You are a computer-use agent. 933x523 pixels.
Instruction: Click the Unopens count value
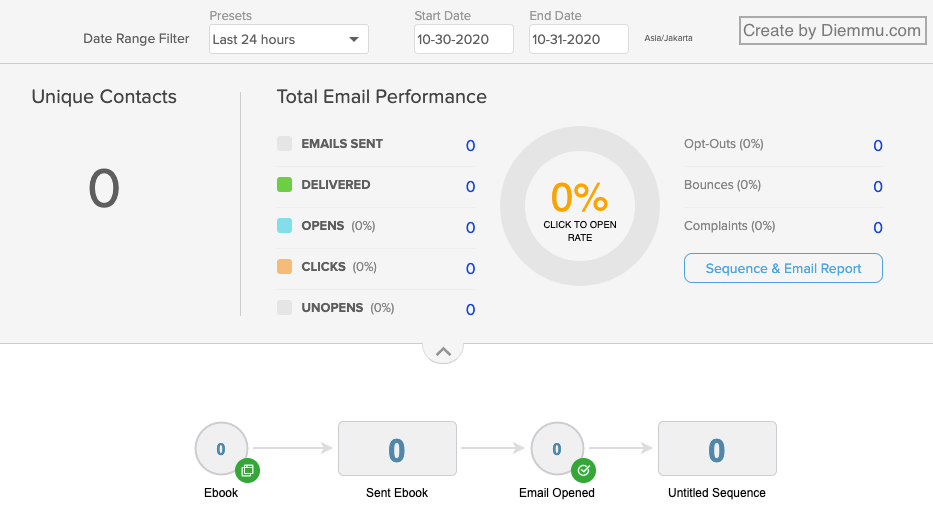[470, 310]
